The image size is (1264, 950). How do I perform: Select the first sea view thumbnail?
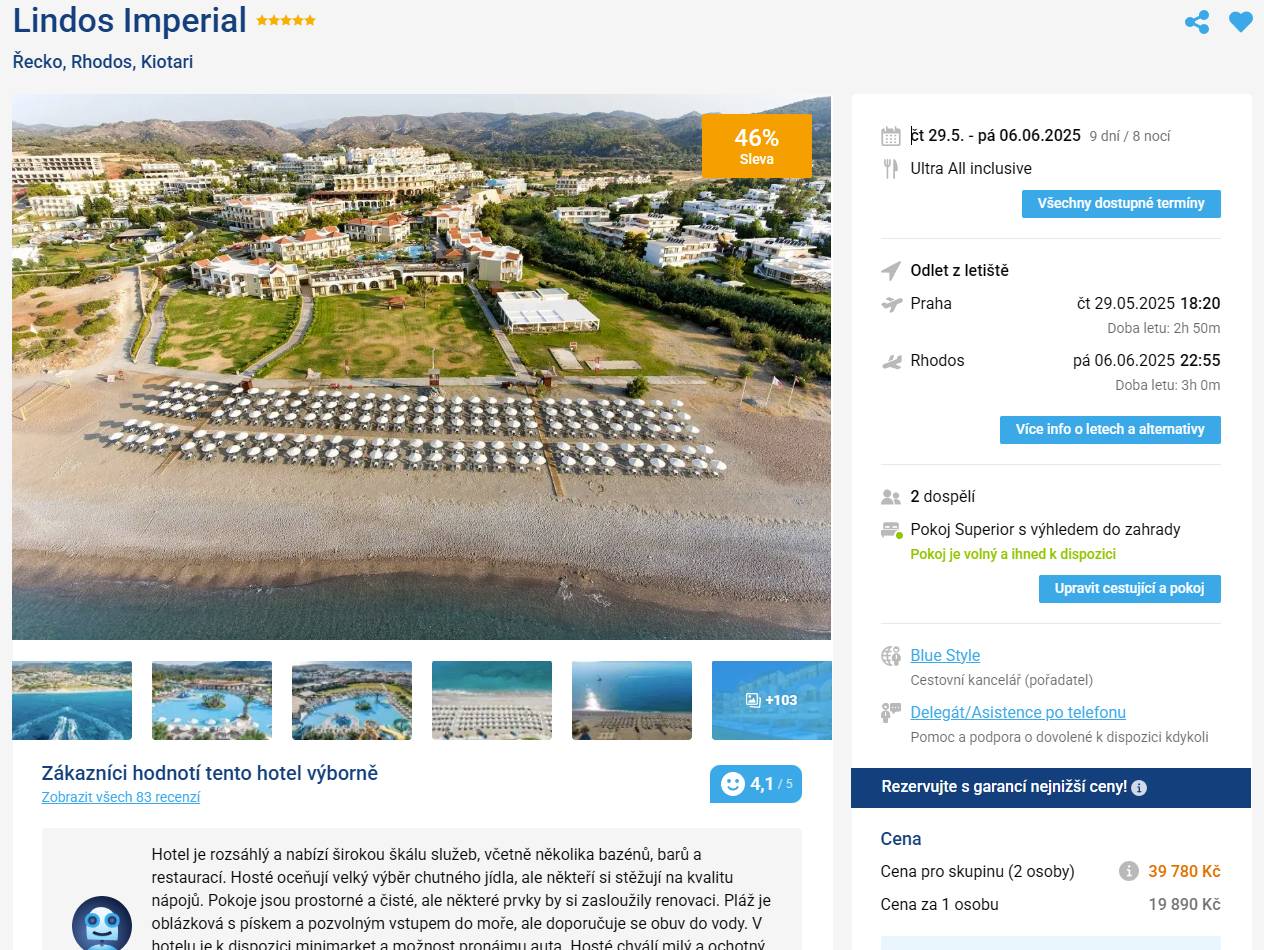pyautogui.click(x=72, y=700)
